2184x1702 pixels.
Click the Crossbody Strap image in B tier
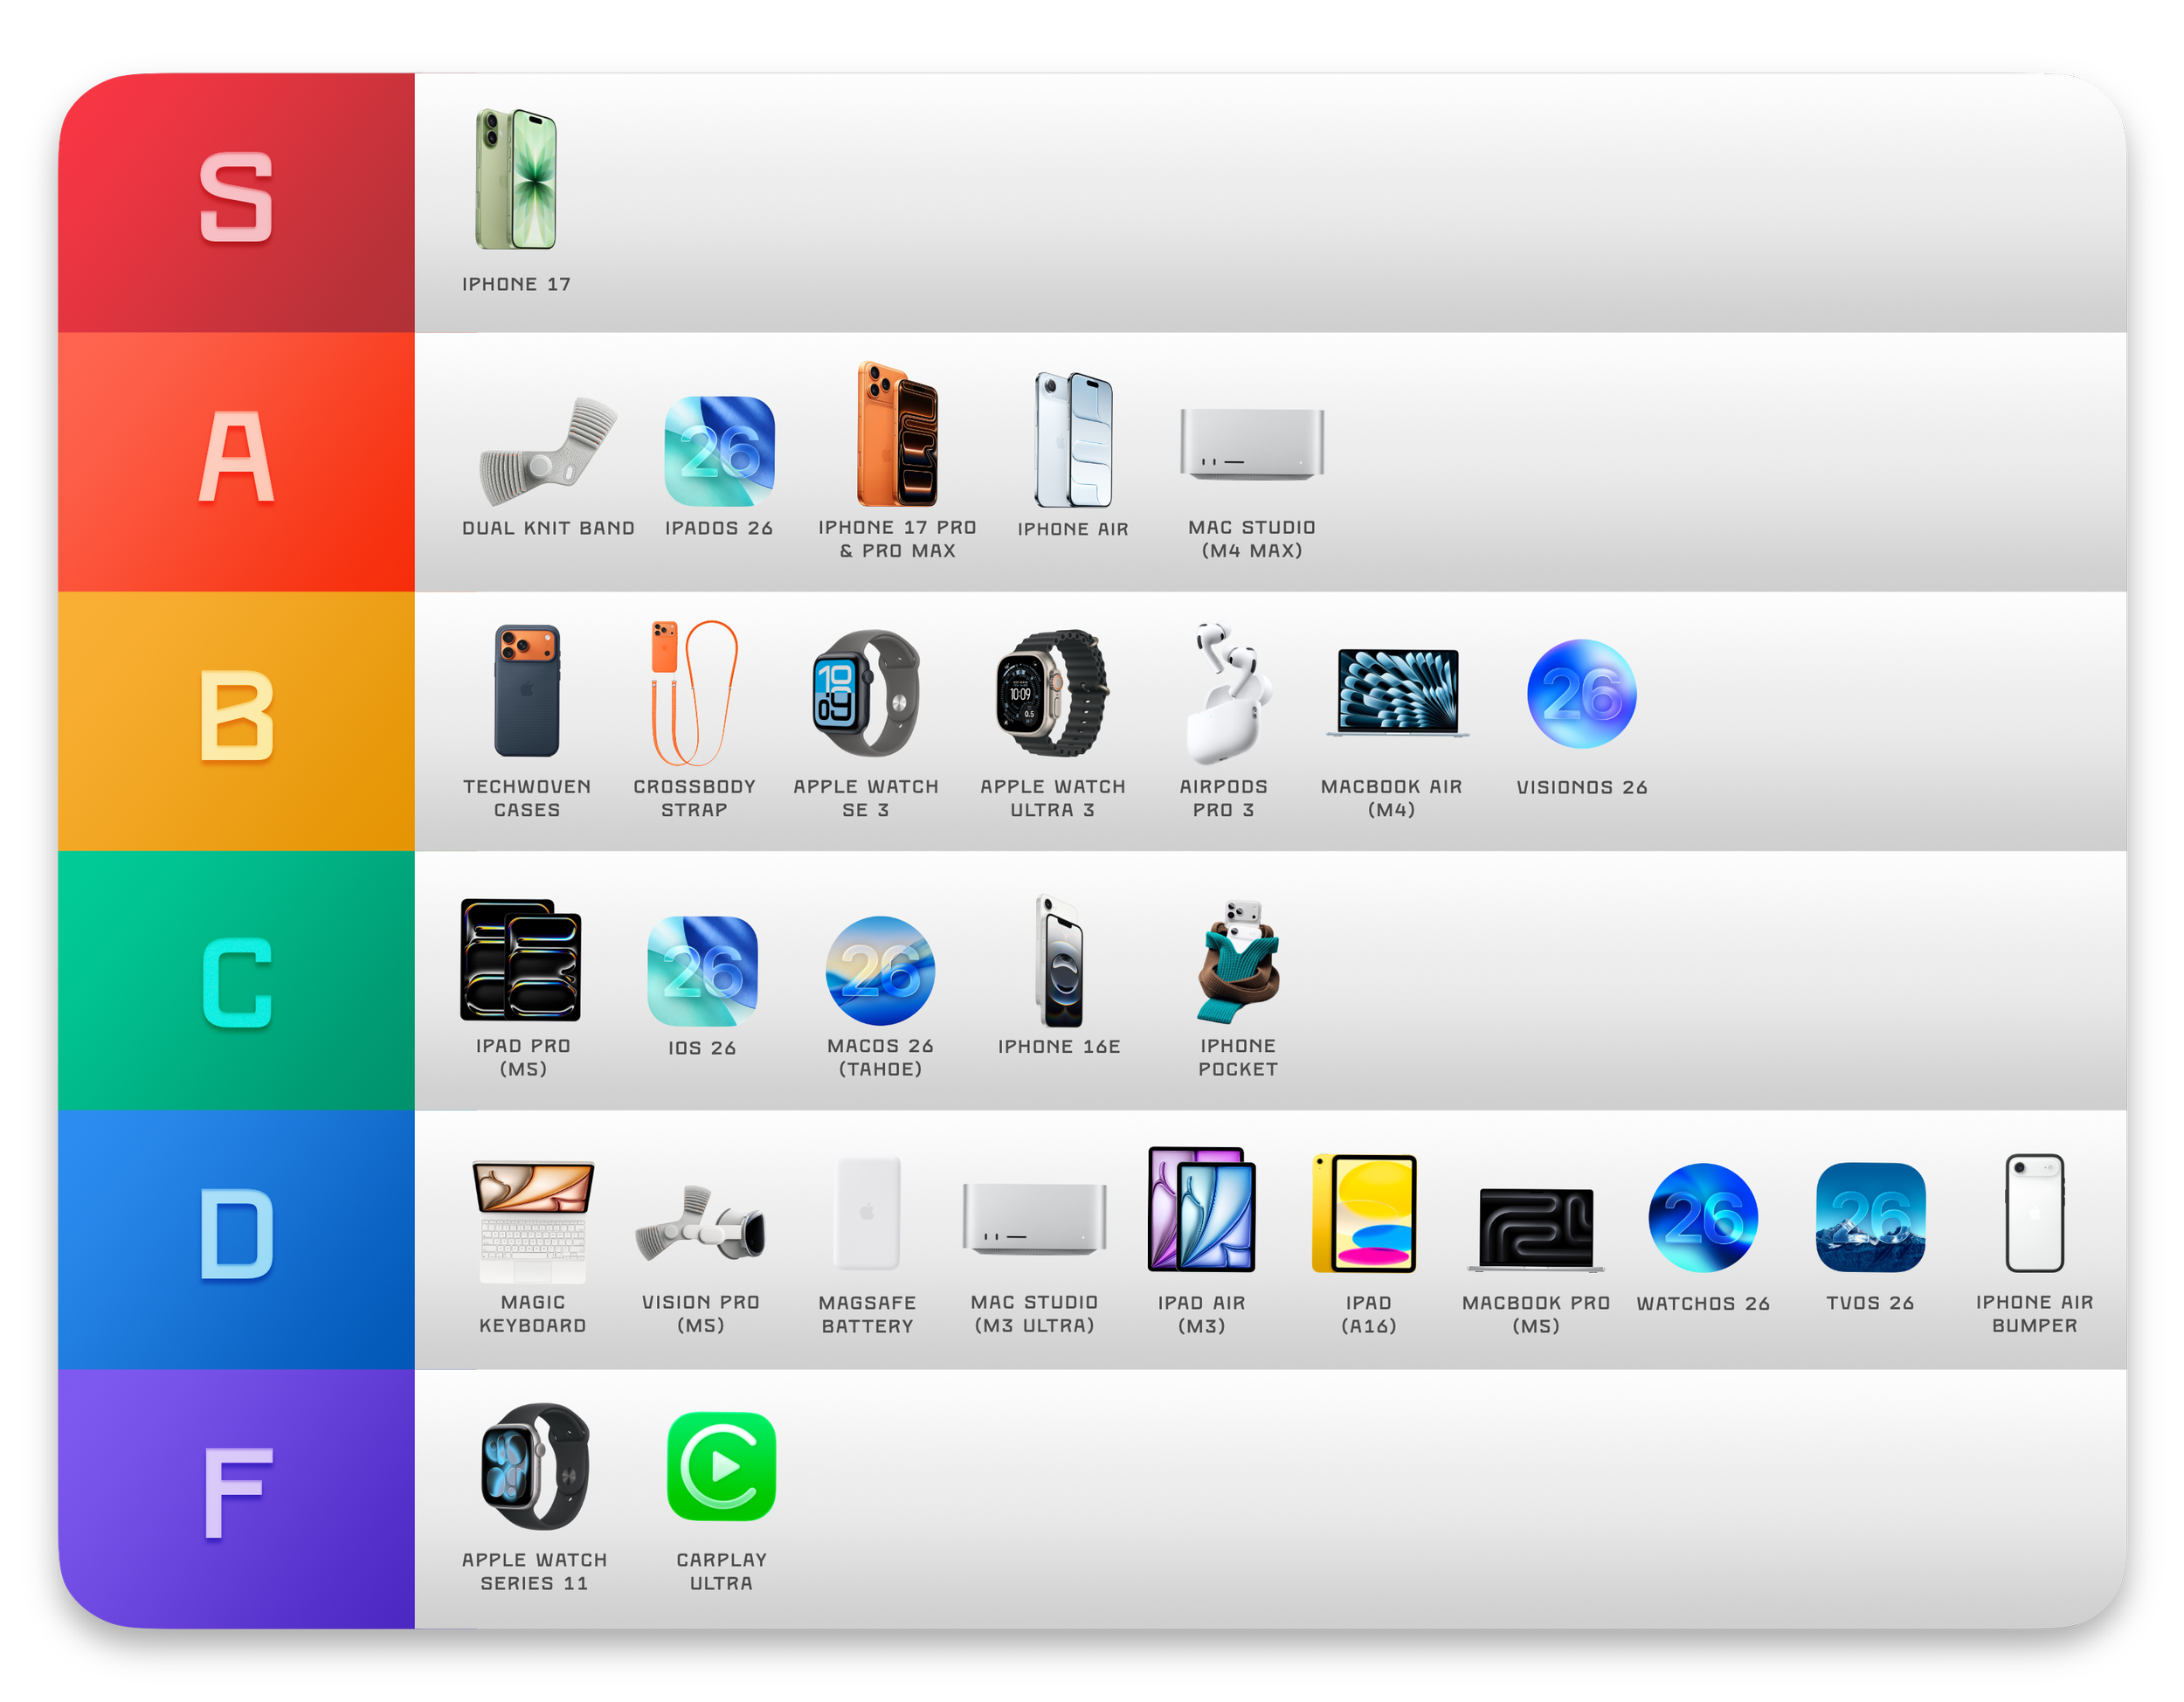[x=694, y=690]
